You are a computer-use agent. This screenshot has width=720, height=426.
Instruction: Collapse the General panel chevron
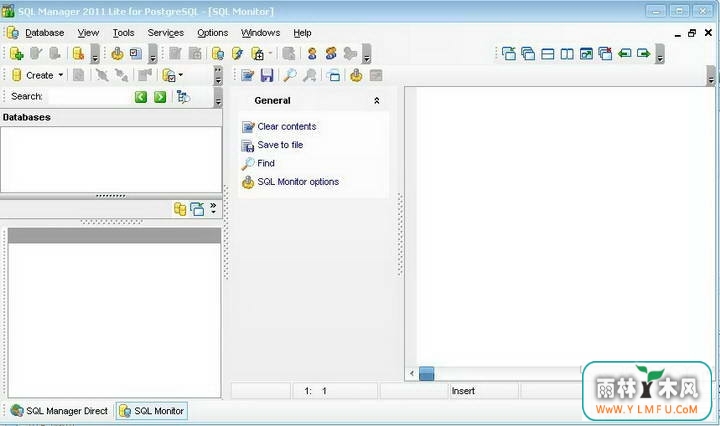(377, 101)
